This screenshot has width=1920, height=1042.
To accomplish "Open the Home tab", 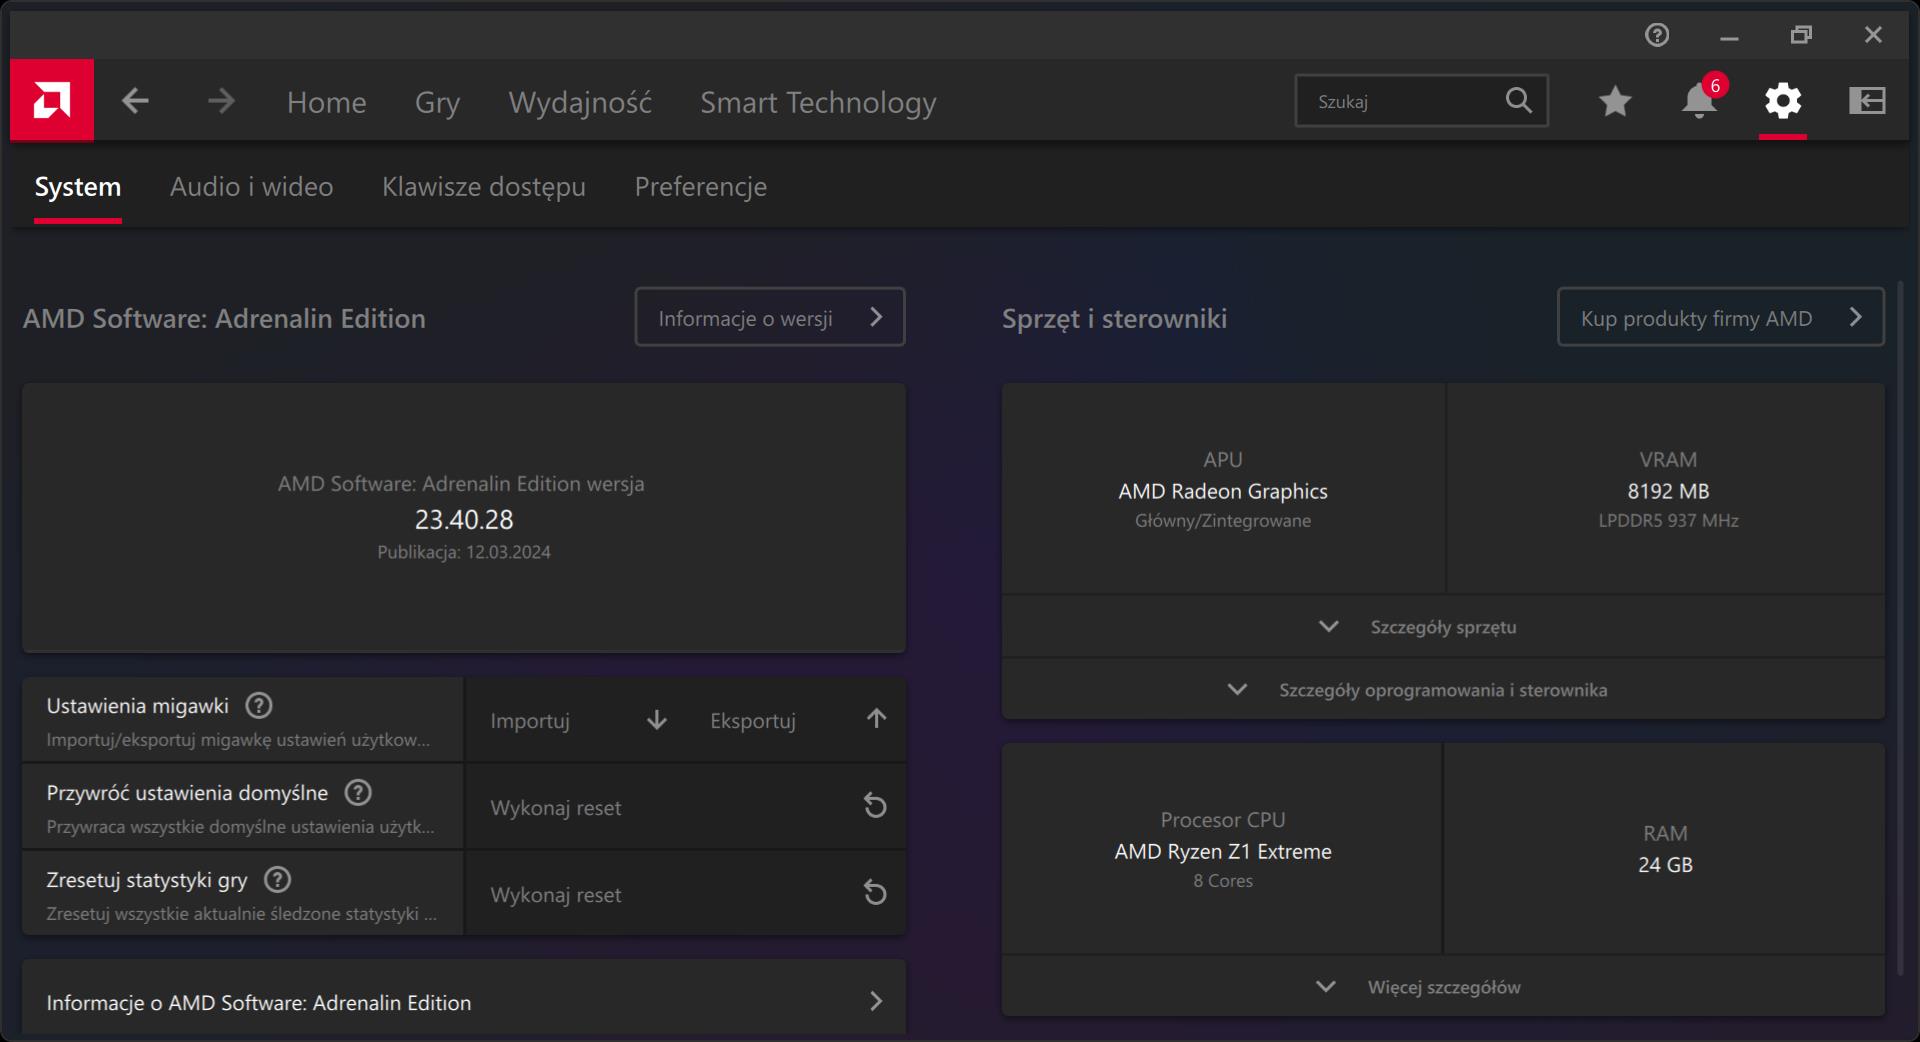I will coord(326,102).
